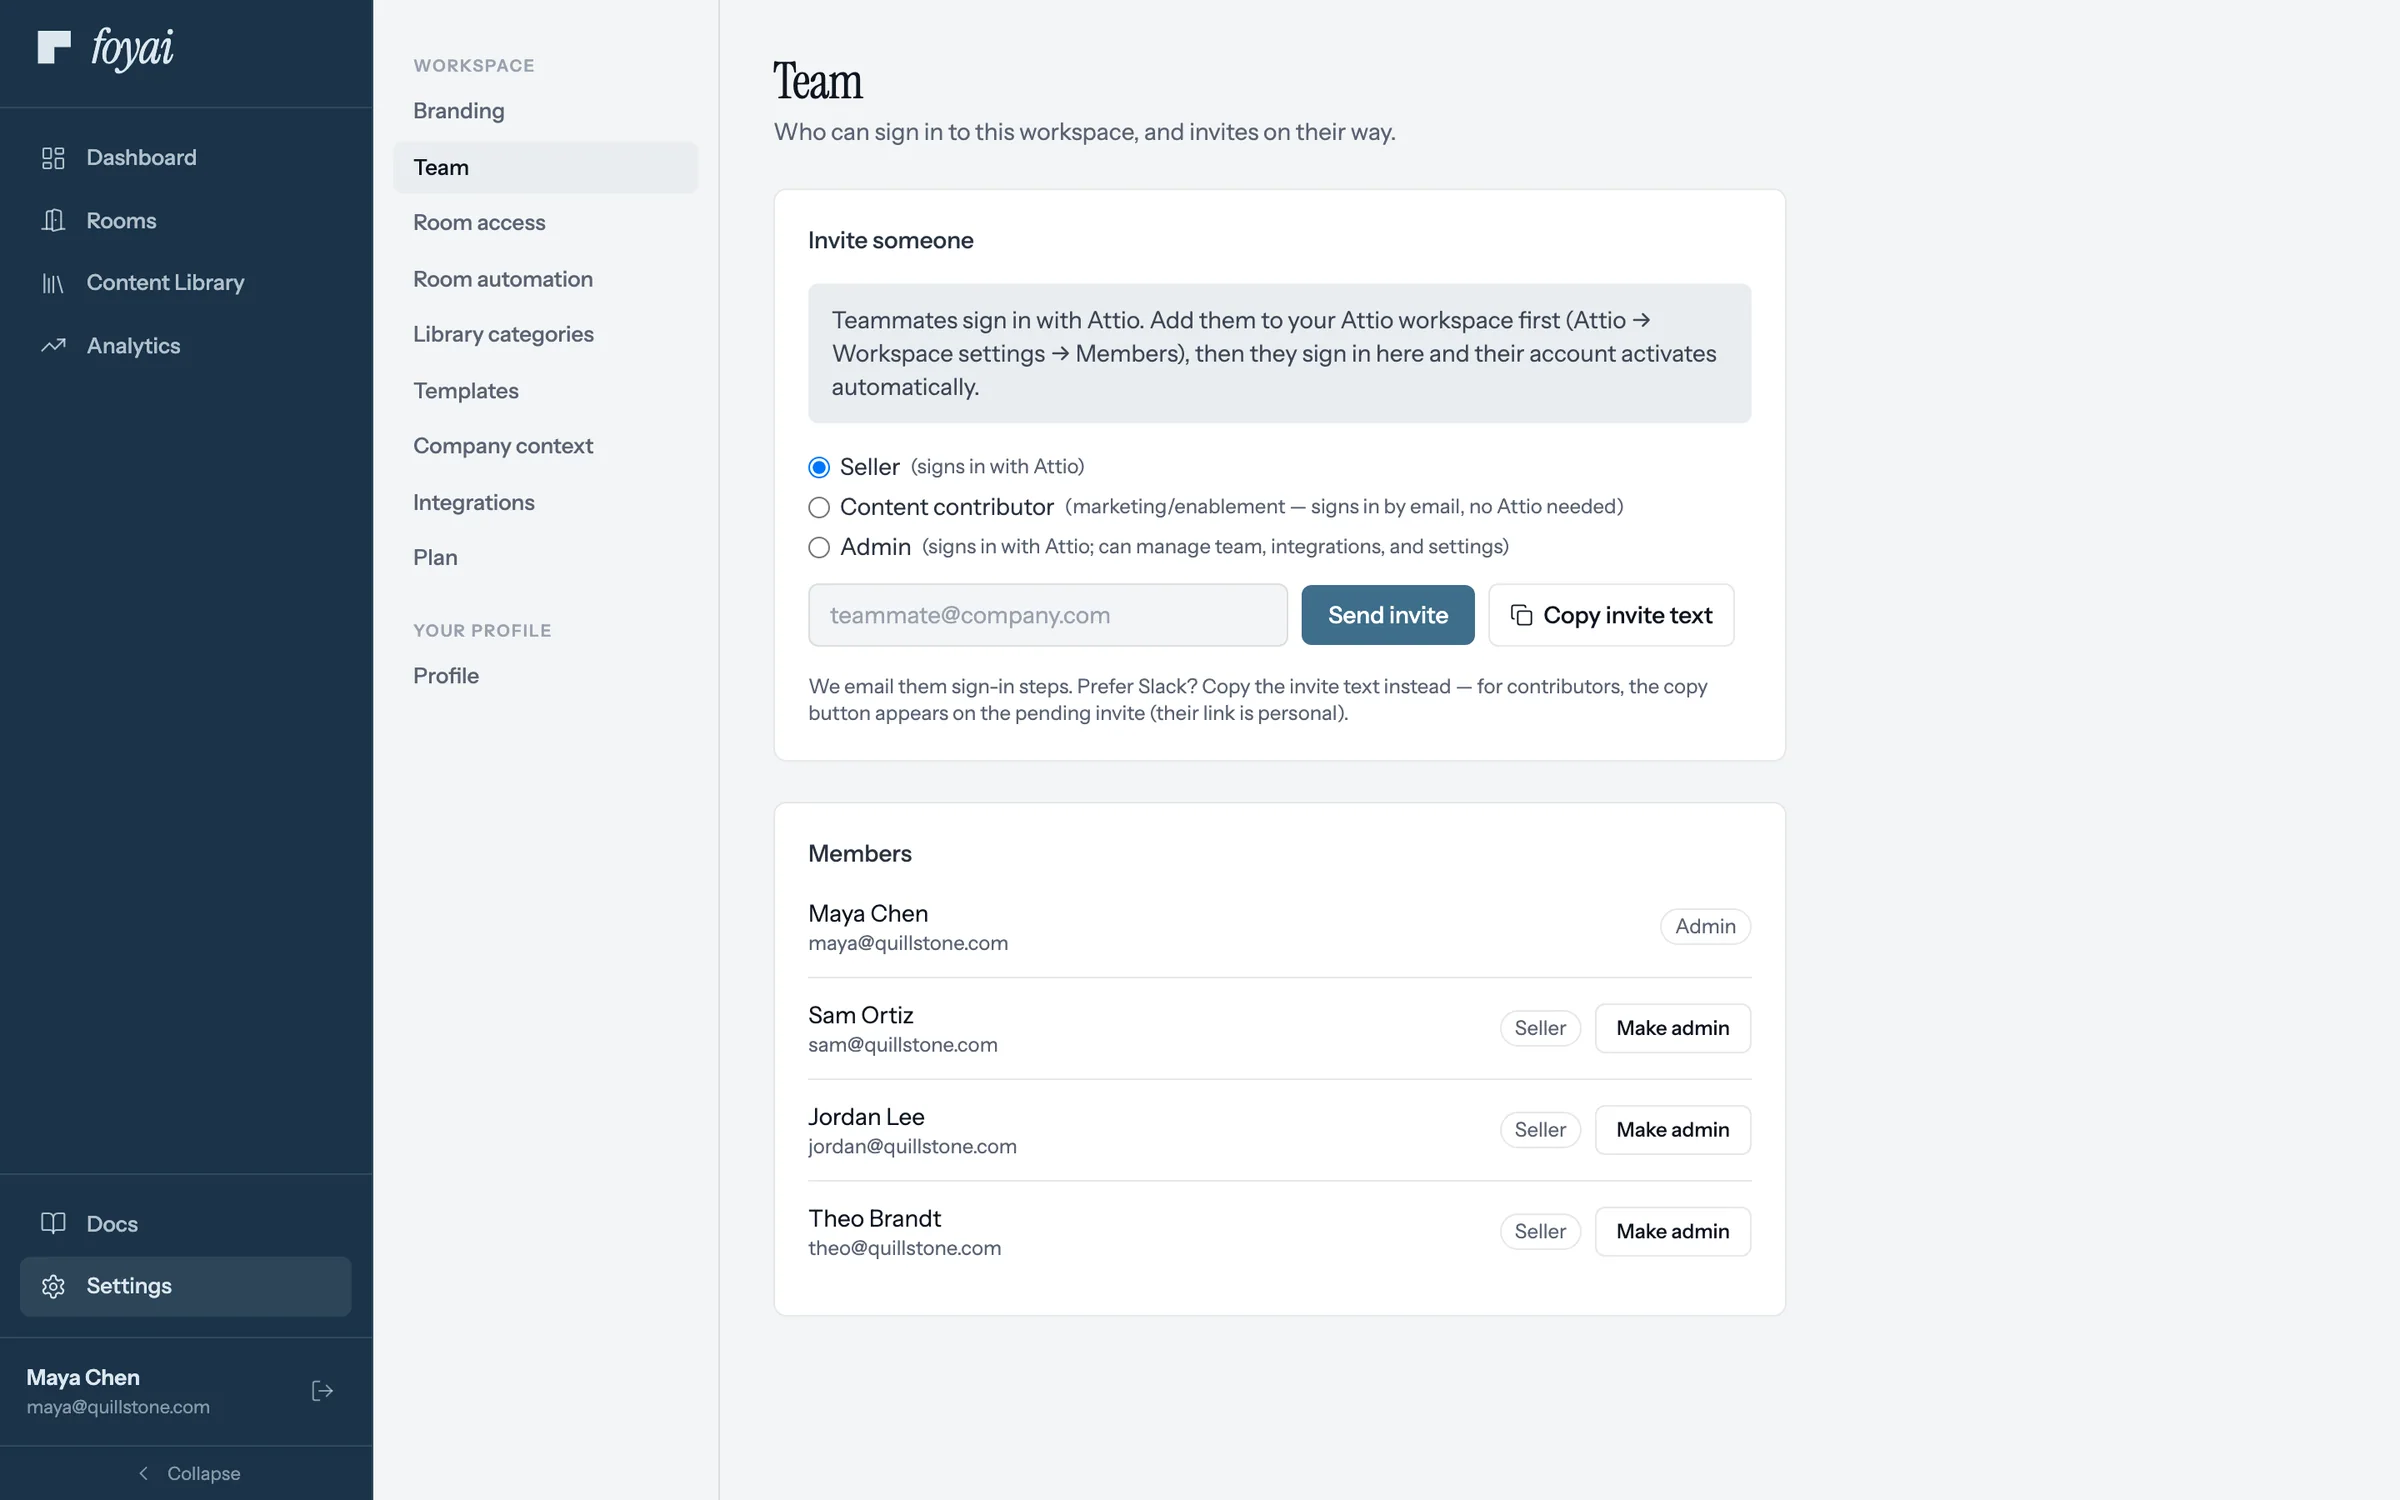Viewport: 2400px width, 1500px height.
Task: Click the foyai logo icon
Action: point(54,47)
